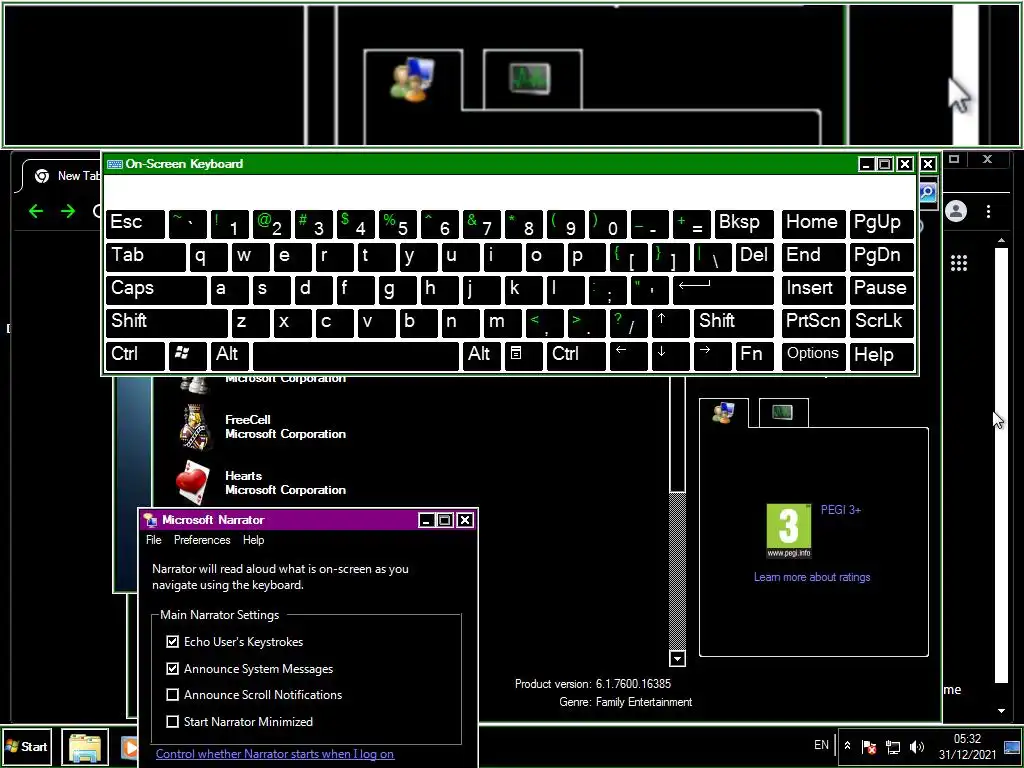The image size is (1024, 768).
Task: Enable Announce Scroll Notifications checkbox
Action: click(172, 694)
